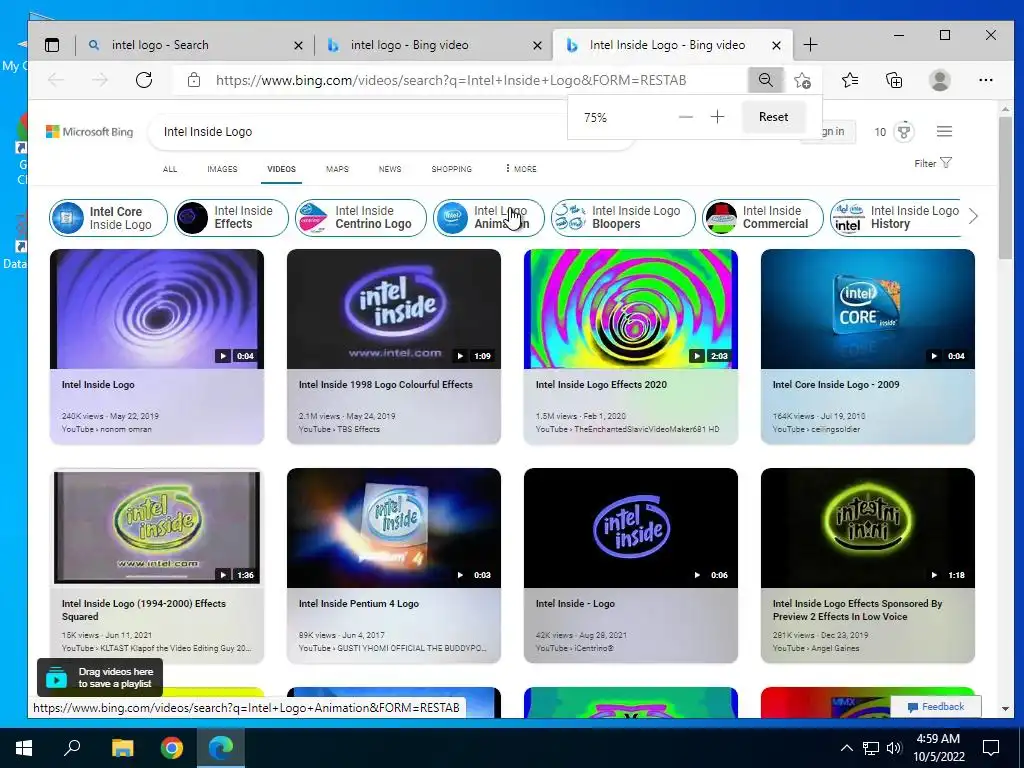
Task: Open a new browser tab
Action: [x=810, y=45]
